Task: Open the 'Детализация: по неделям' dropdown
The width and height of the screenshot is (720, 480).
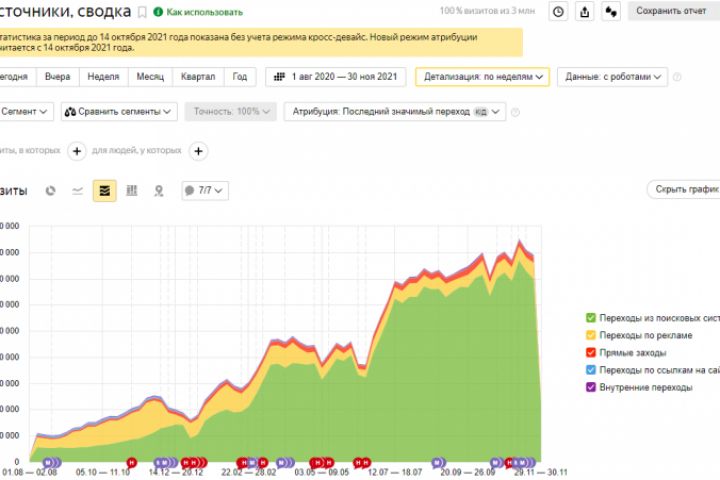Action: [483, 77]
